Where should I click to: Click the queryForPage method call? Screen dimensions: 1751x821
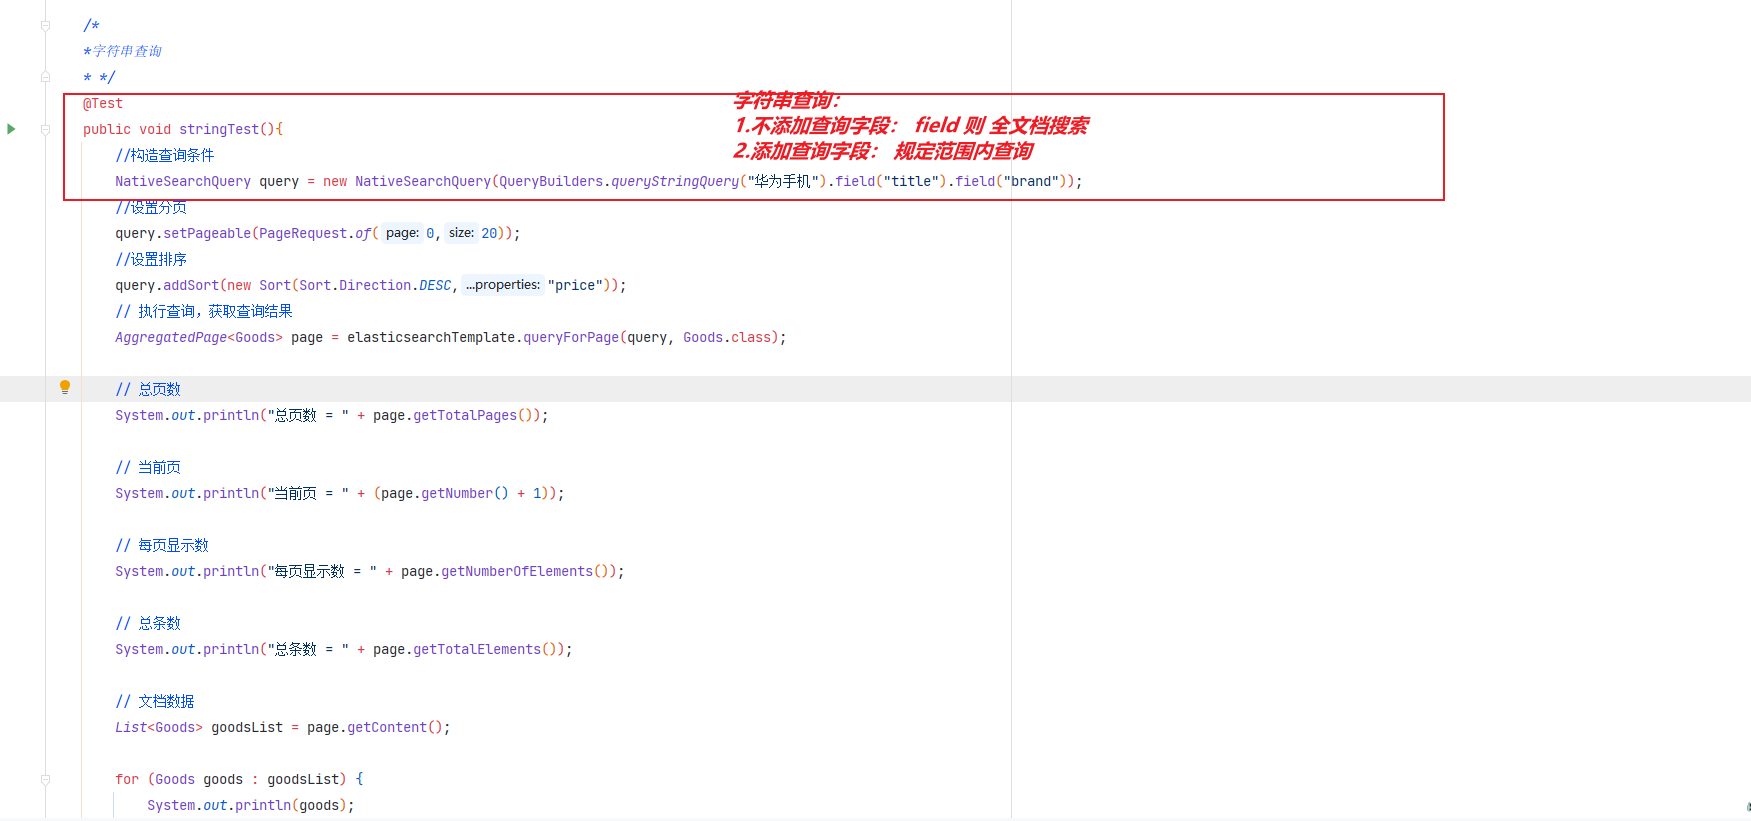click(x=571, y=337)
